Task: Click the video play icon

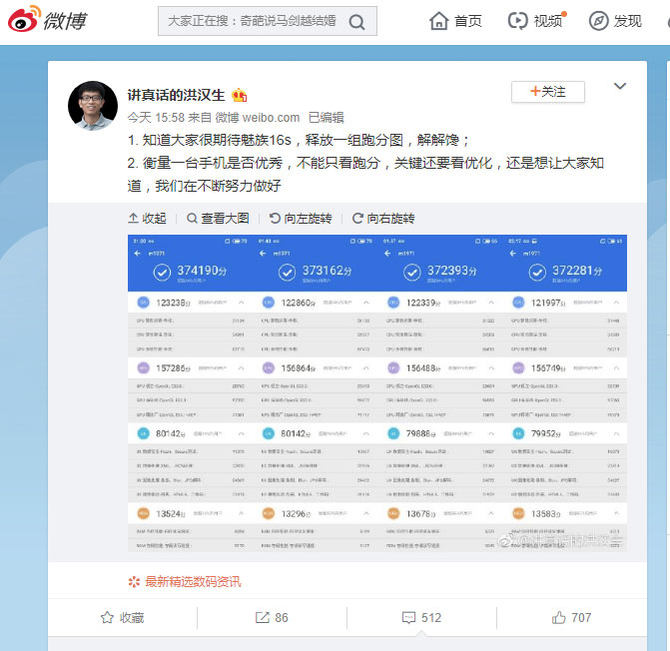Action: (517, 21)
